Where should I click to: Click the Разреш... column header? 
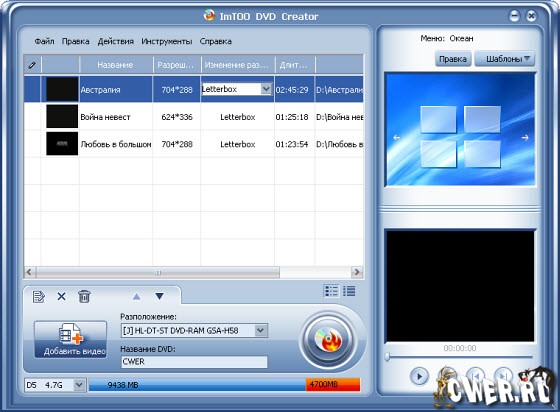[176, 65]
